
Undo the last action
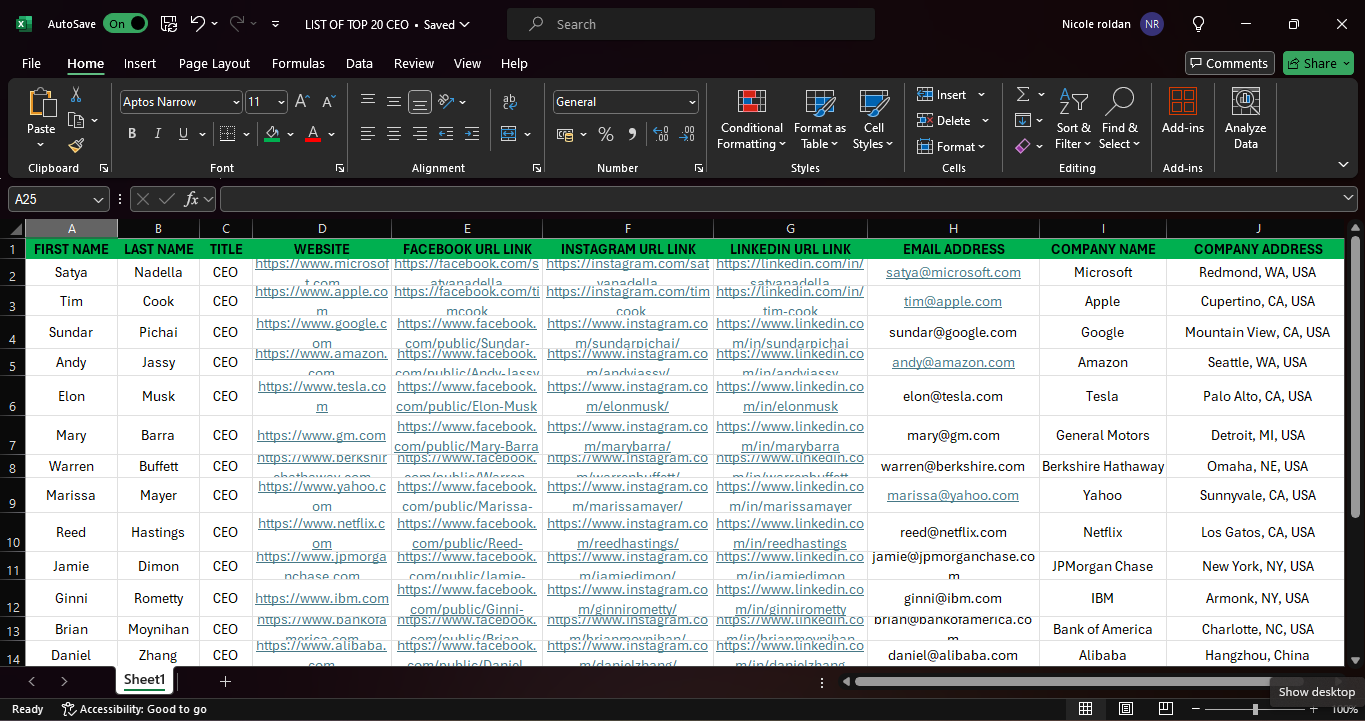198,24
